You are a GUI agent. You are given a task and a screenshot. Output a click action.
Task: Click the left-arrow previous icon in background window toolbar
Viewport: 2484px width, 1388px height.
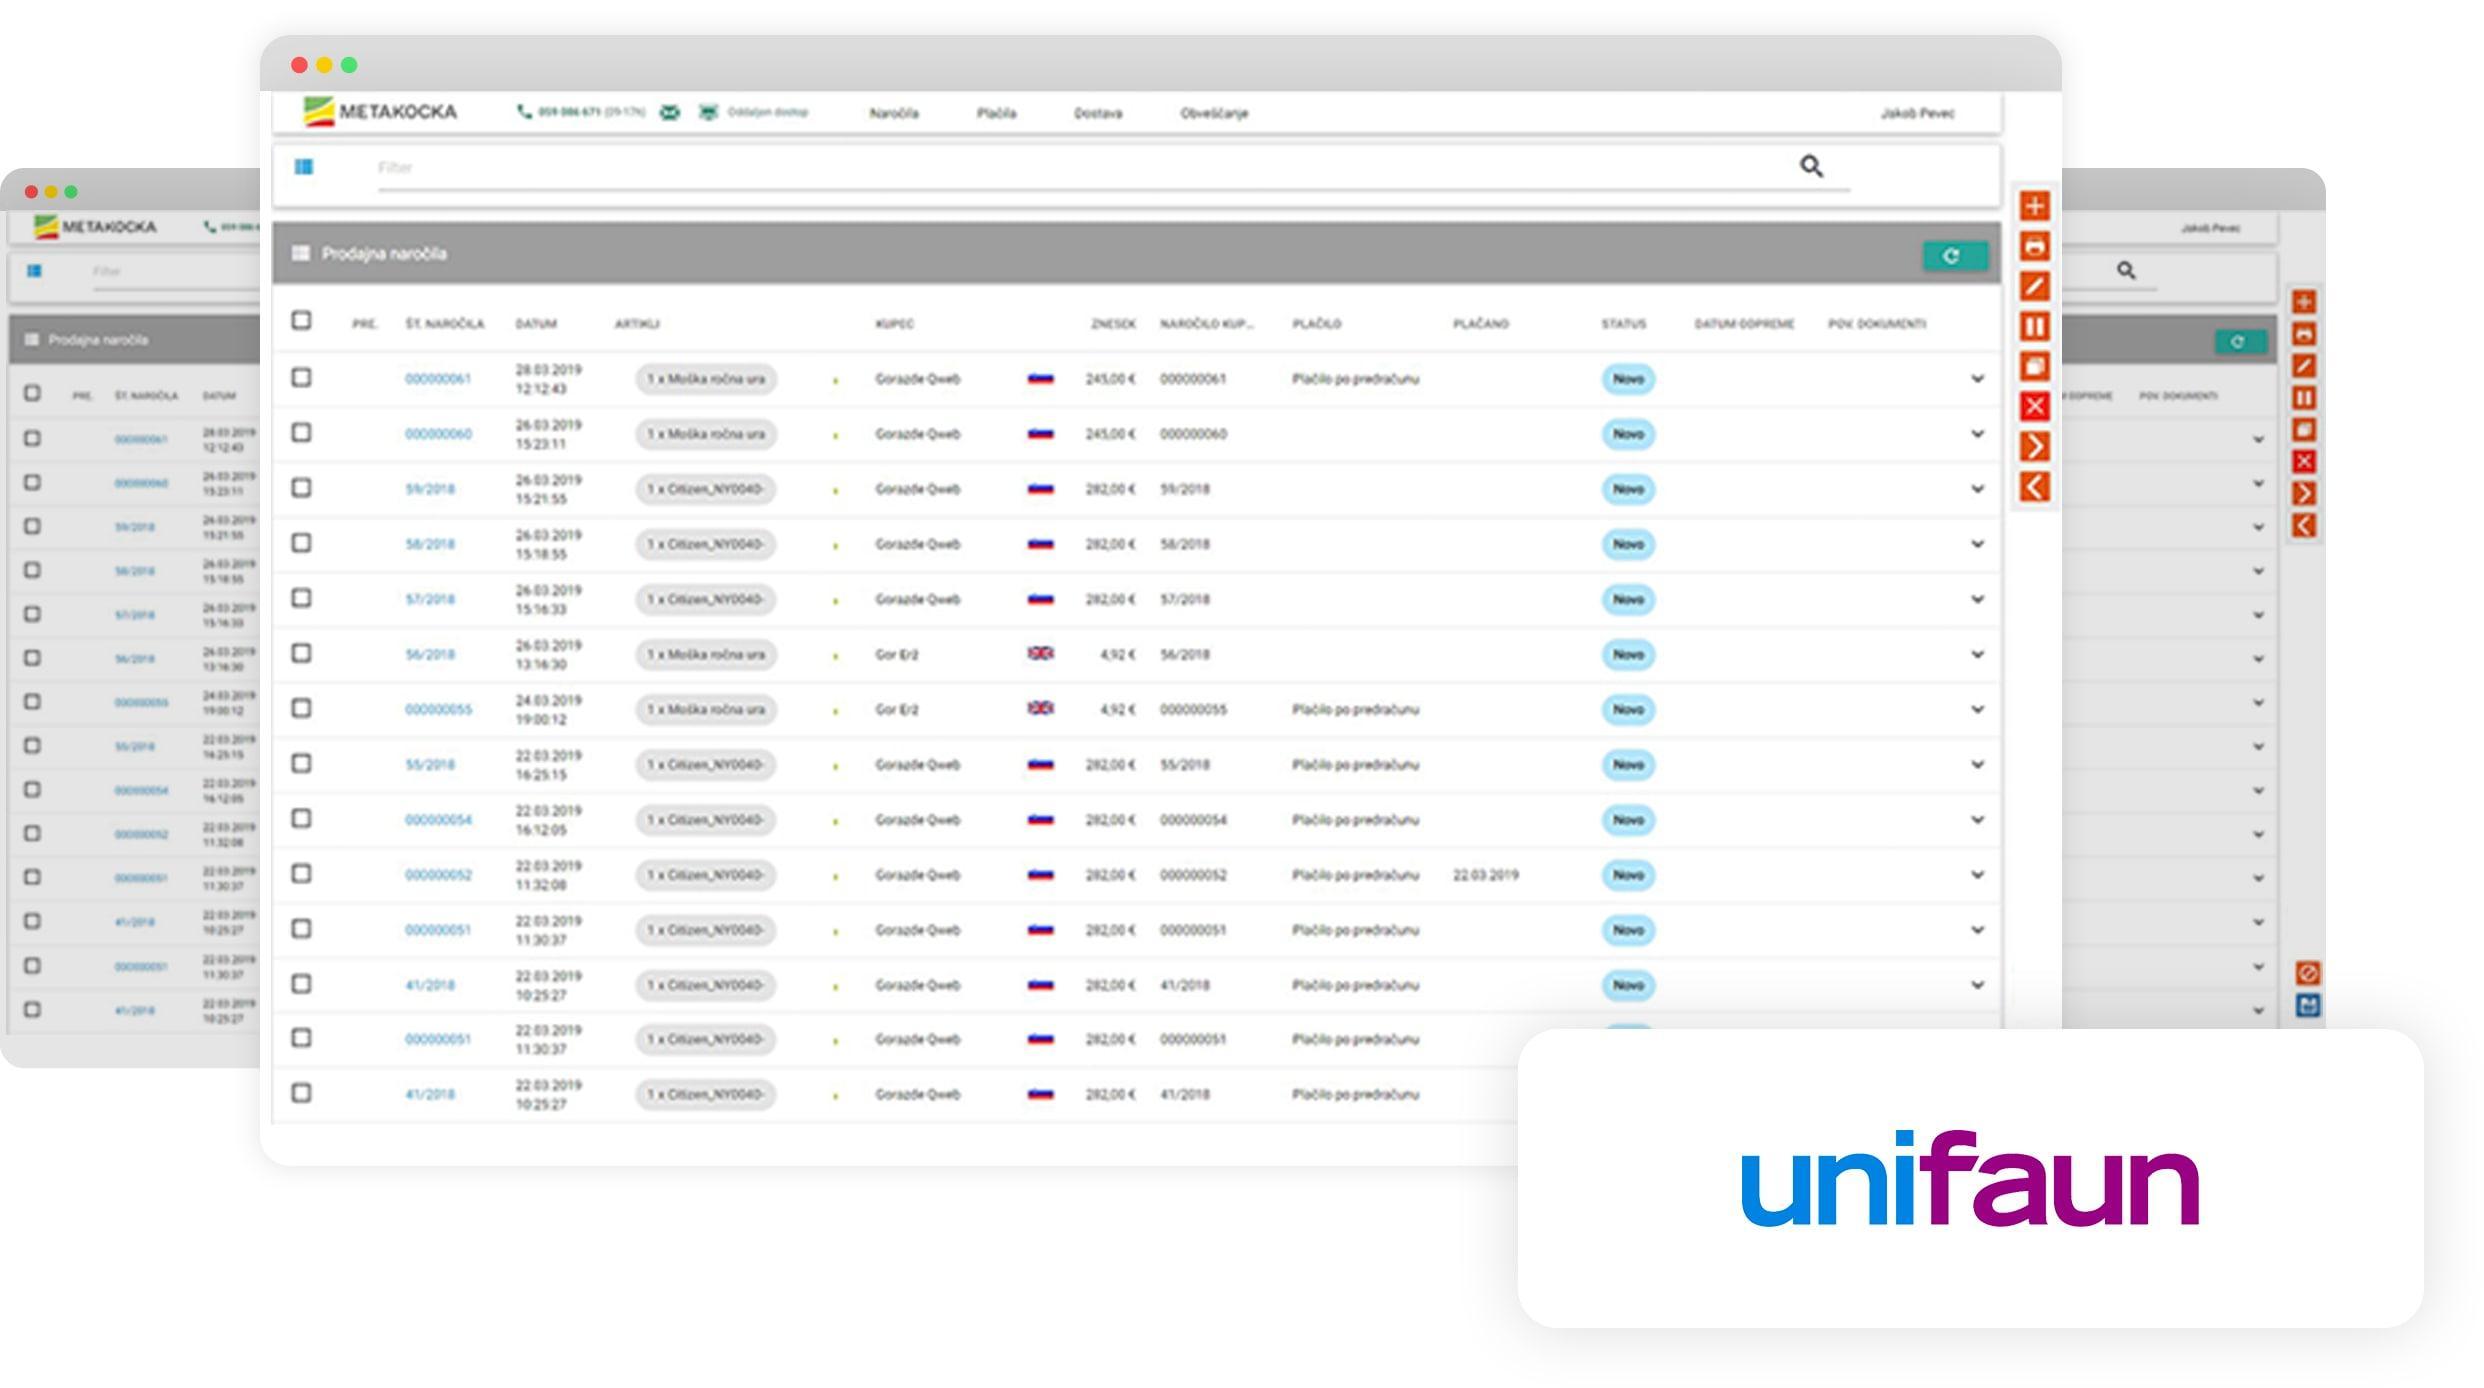point(2304,525)
